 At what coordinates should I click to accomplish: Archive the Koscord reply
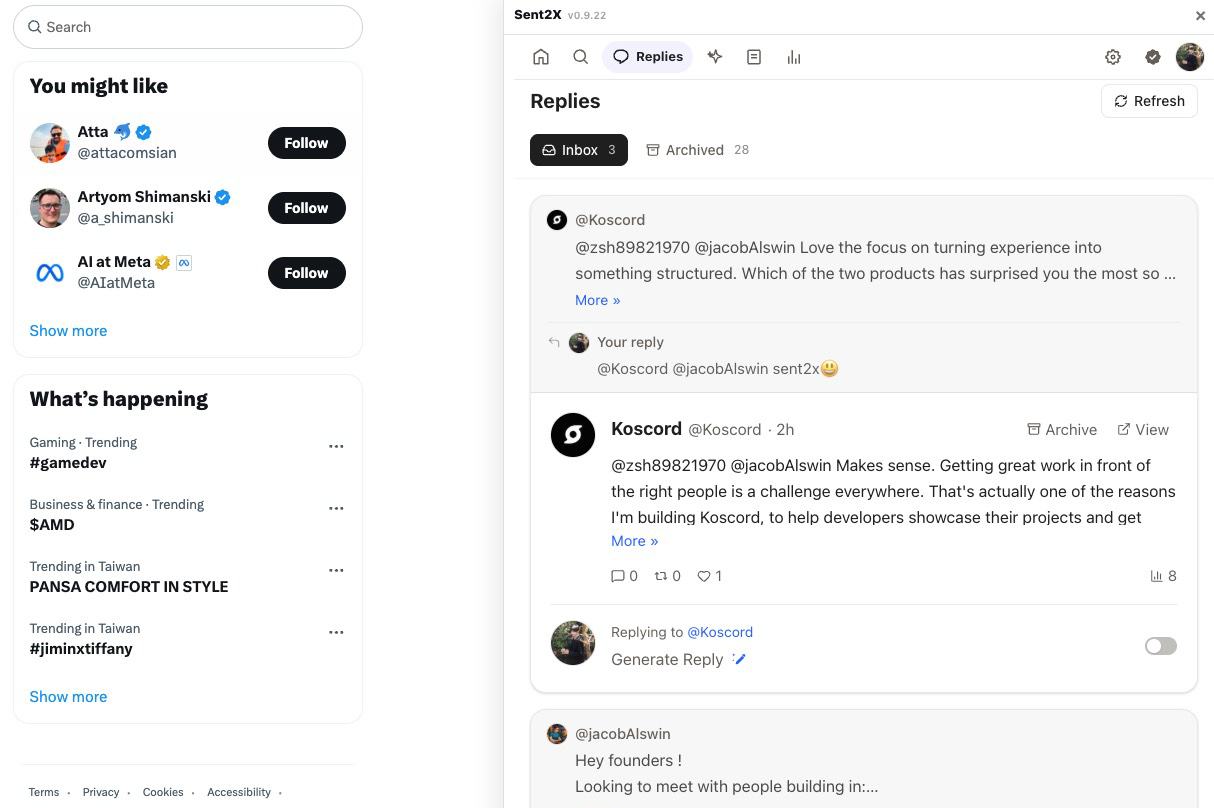(1062, 430)
